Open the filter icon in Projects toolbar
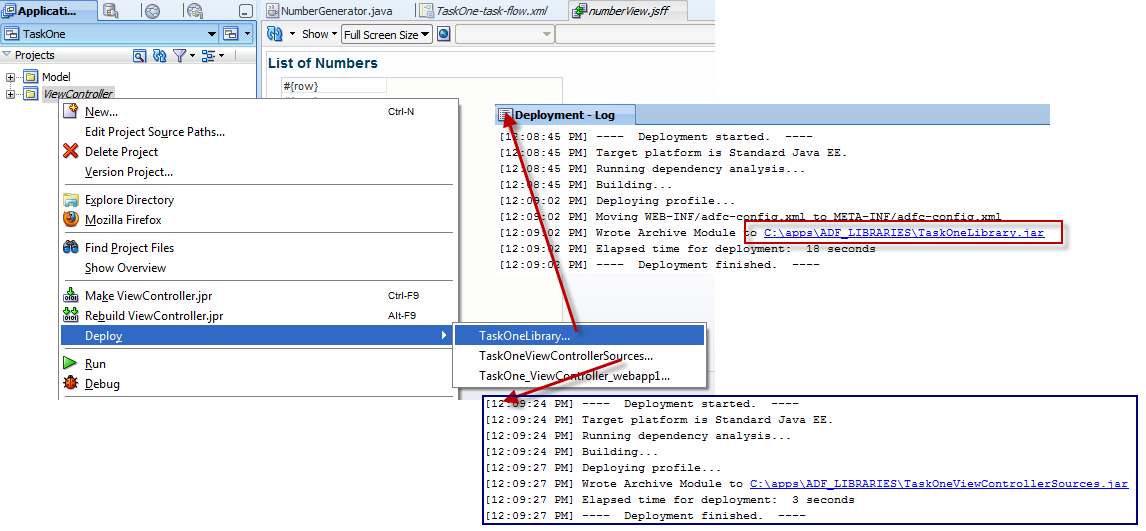Viewport: 1146px width, 531px height. [180, 56]
